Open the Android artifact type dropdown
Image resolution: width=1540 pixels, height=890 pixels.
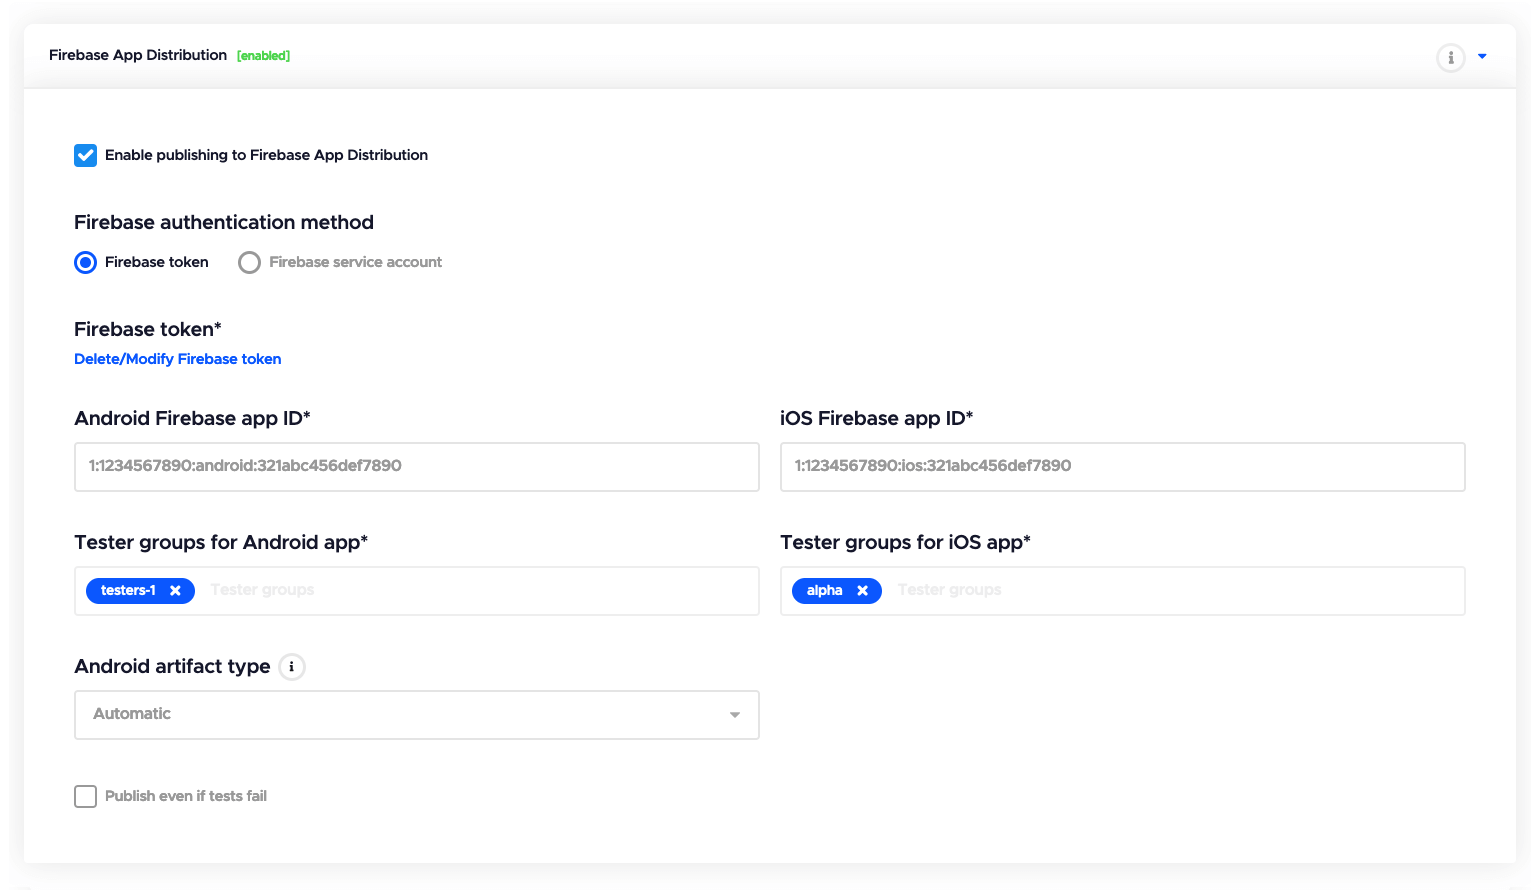click(x=416, y=714)
